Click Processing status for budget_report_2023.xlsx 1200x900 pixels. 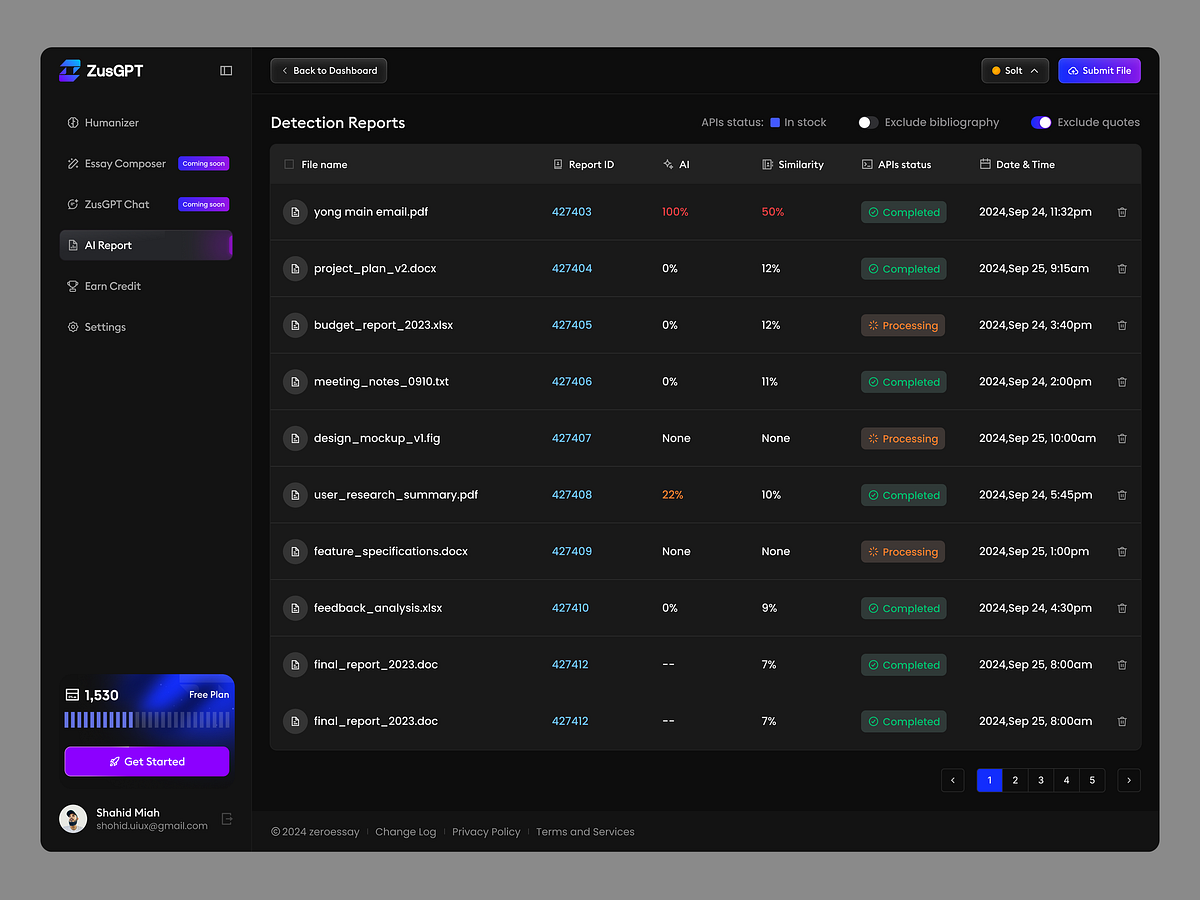pyautogui.click(x=903, y=325)
